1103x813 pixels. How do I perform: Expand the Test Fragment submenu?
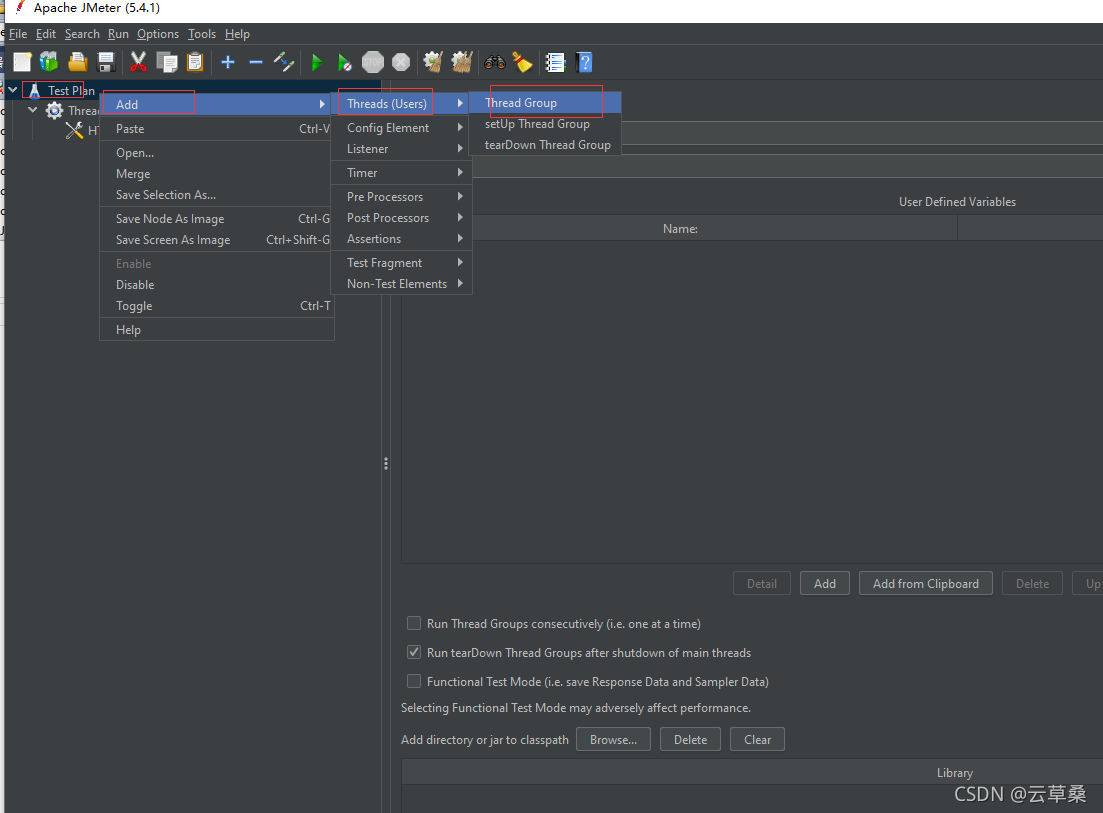click(x=402, y=262)
